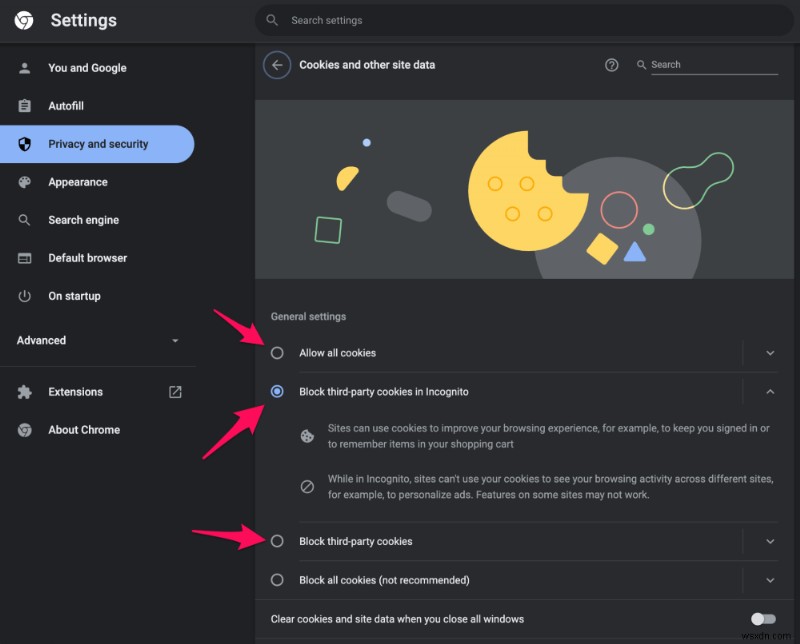Open the Extensions puzzle icon
Image resolution: width=800 pixels, height=644 pixels.
click(23, 392)
